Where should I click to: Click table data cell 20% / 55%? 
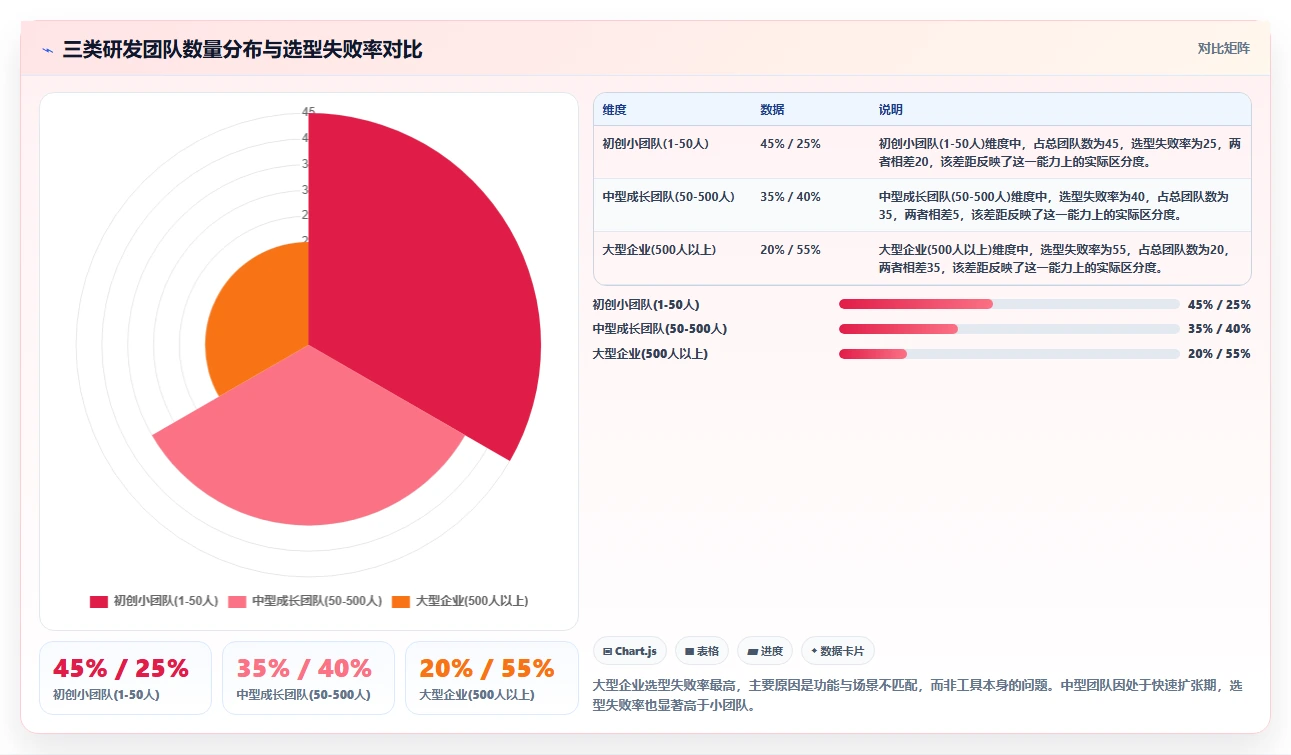(790, 250)
